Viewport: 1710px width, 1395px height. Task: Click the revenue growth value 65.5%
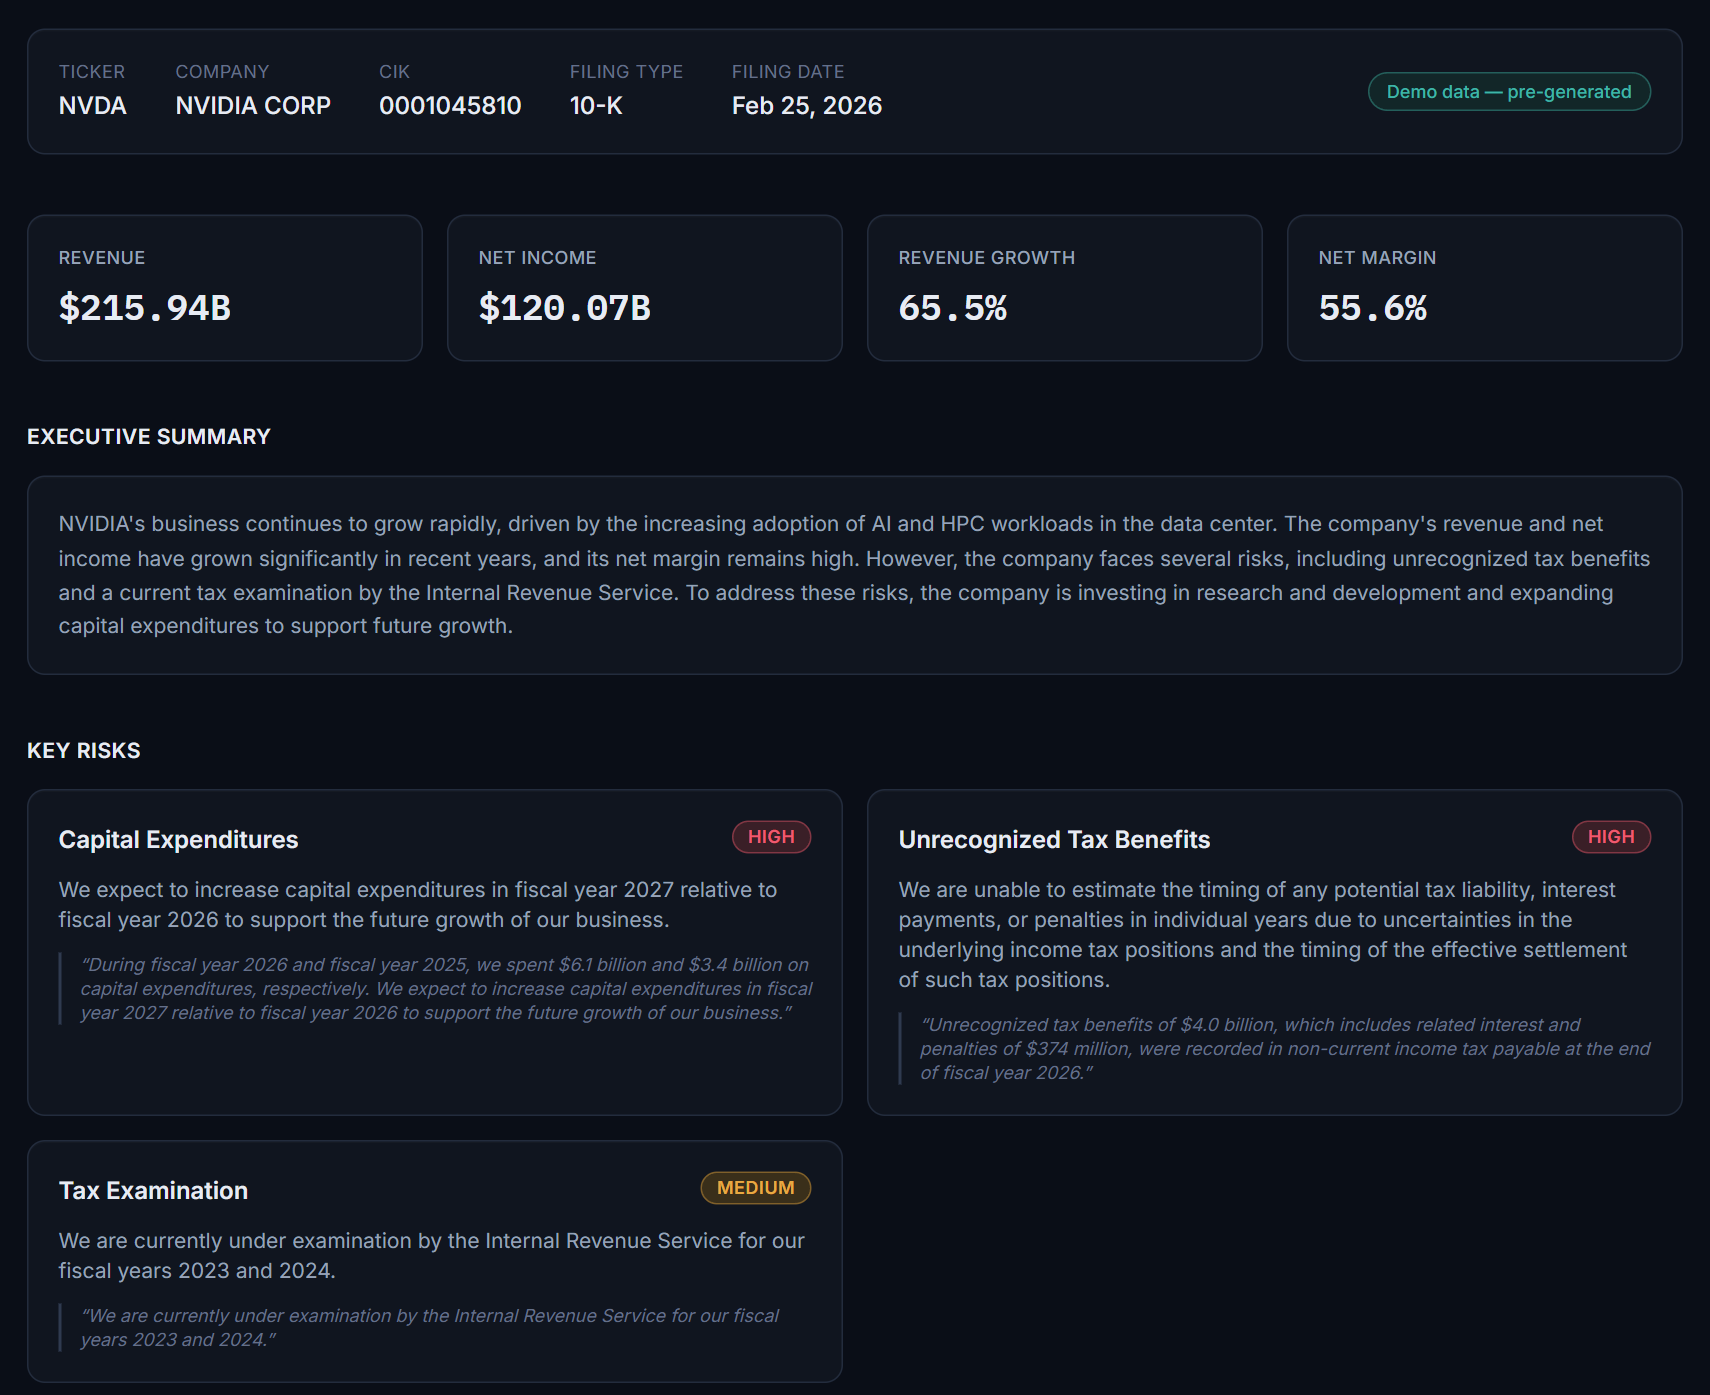click(953, 308)
